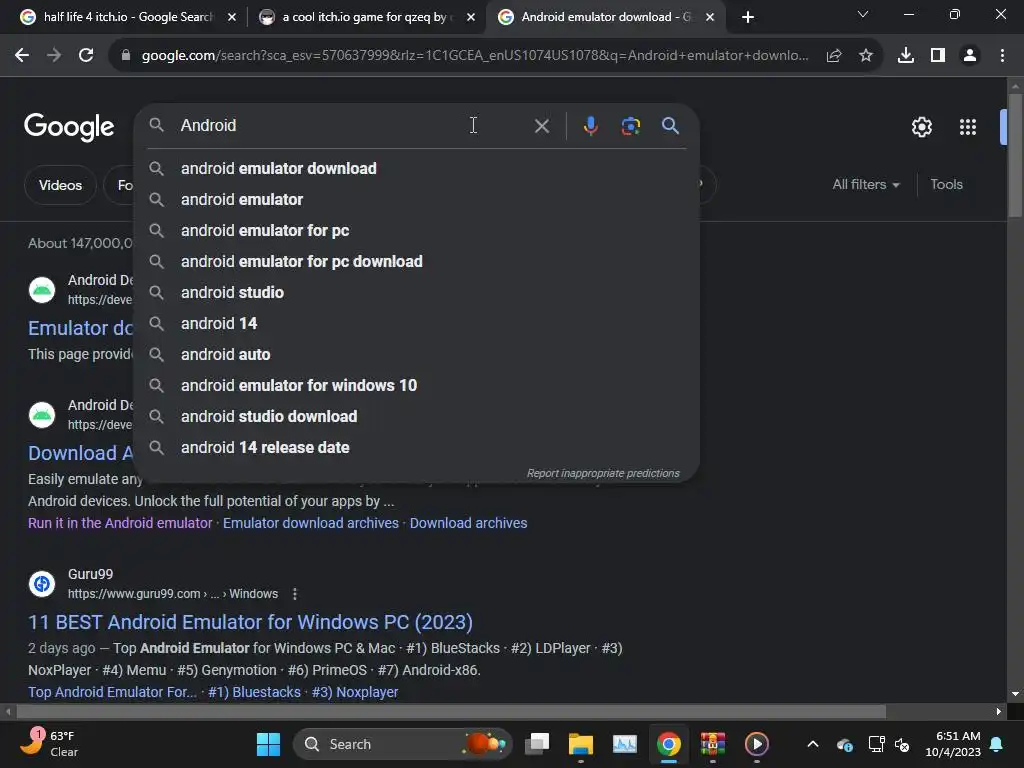This screenshot has height=768, width=1024.
Task: Clear the search box text
Action: pyautogui.click(x=541, y=125)
